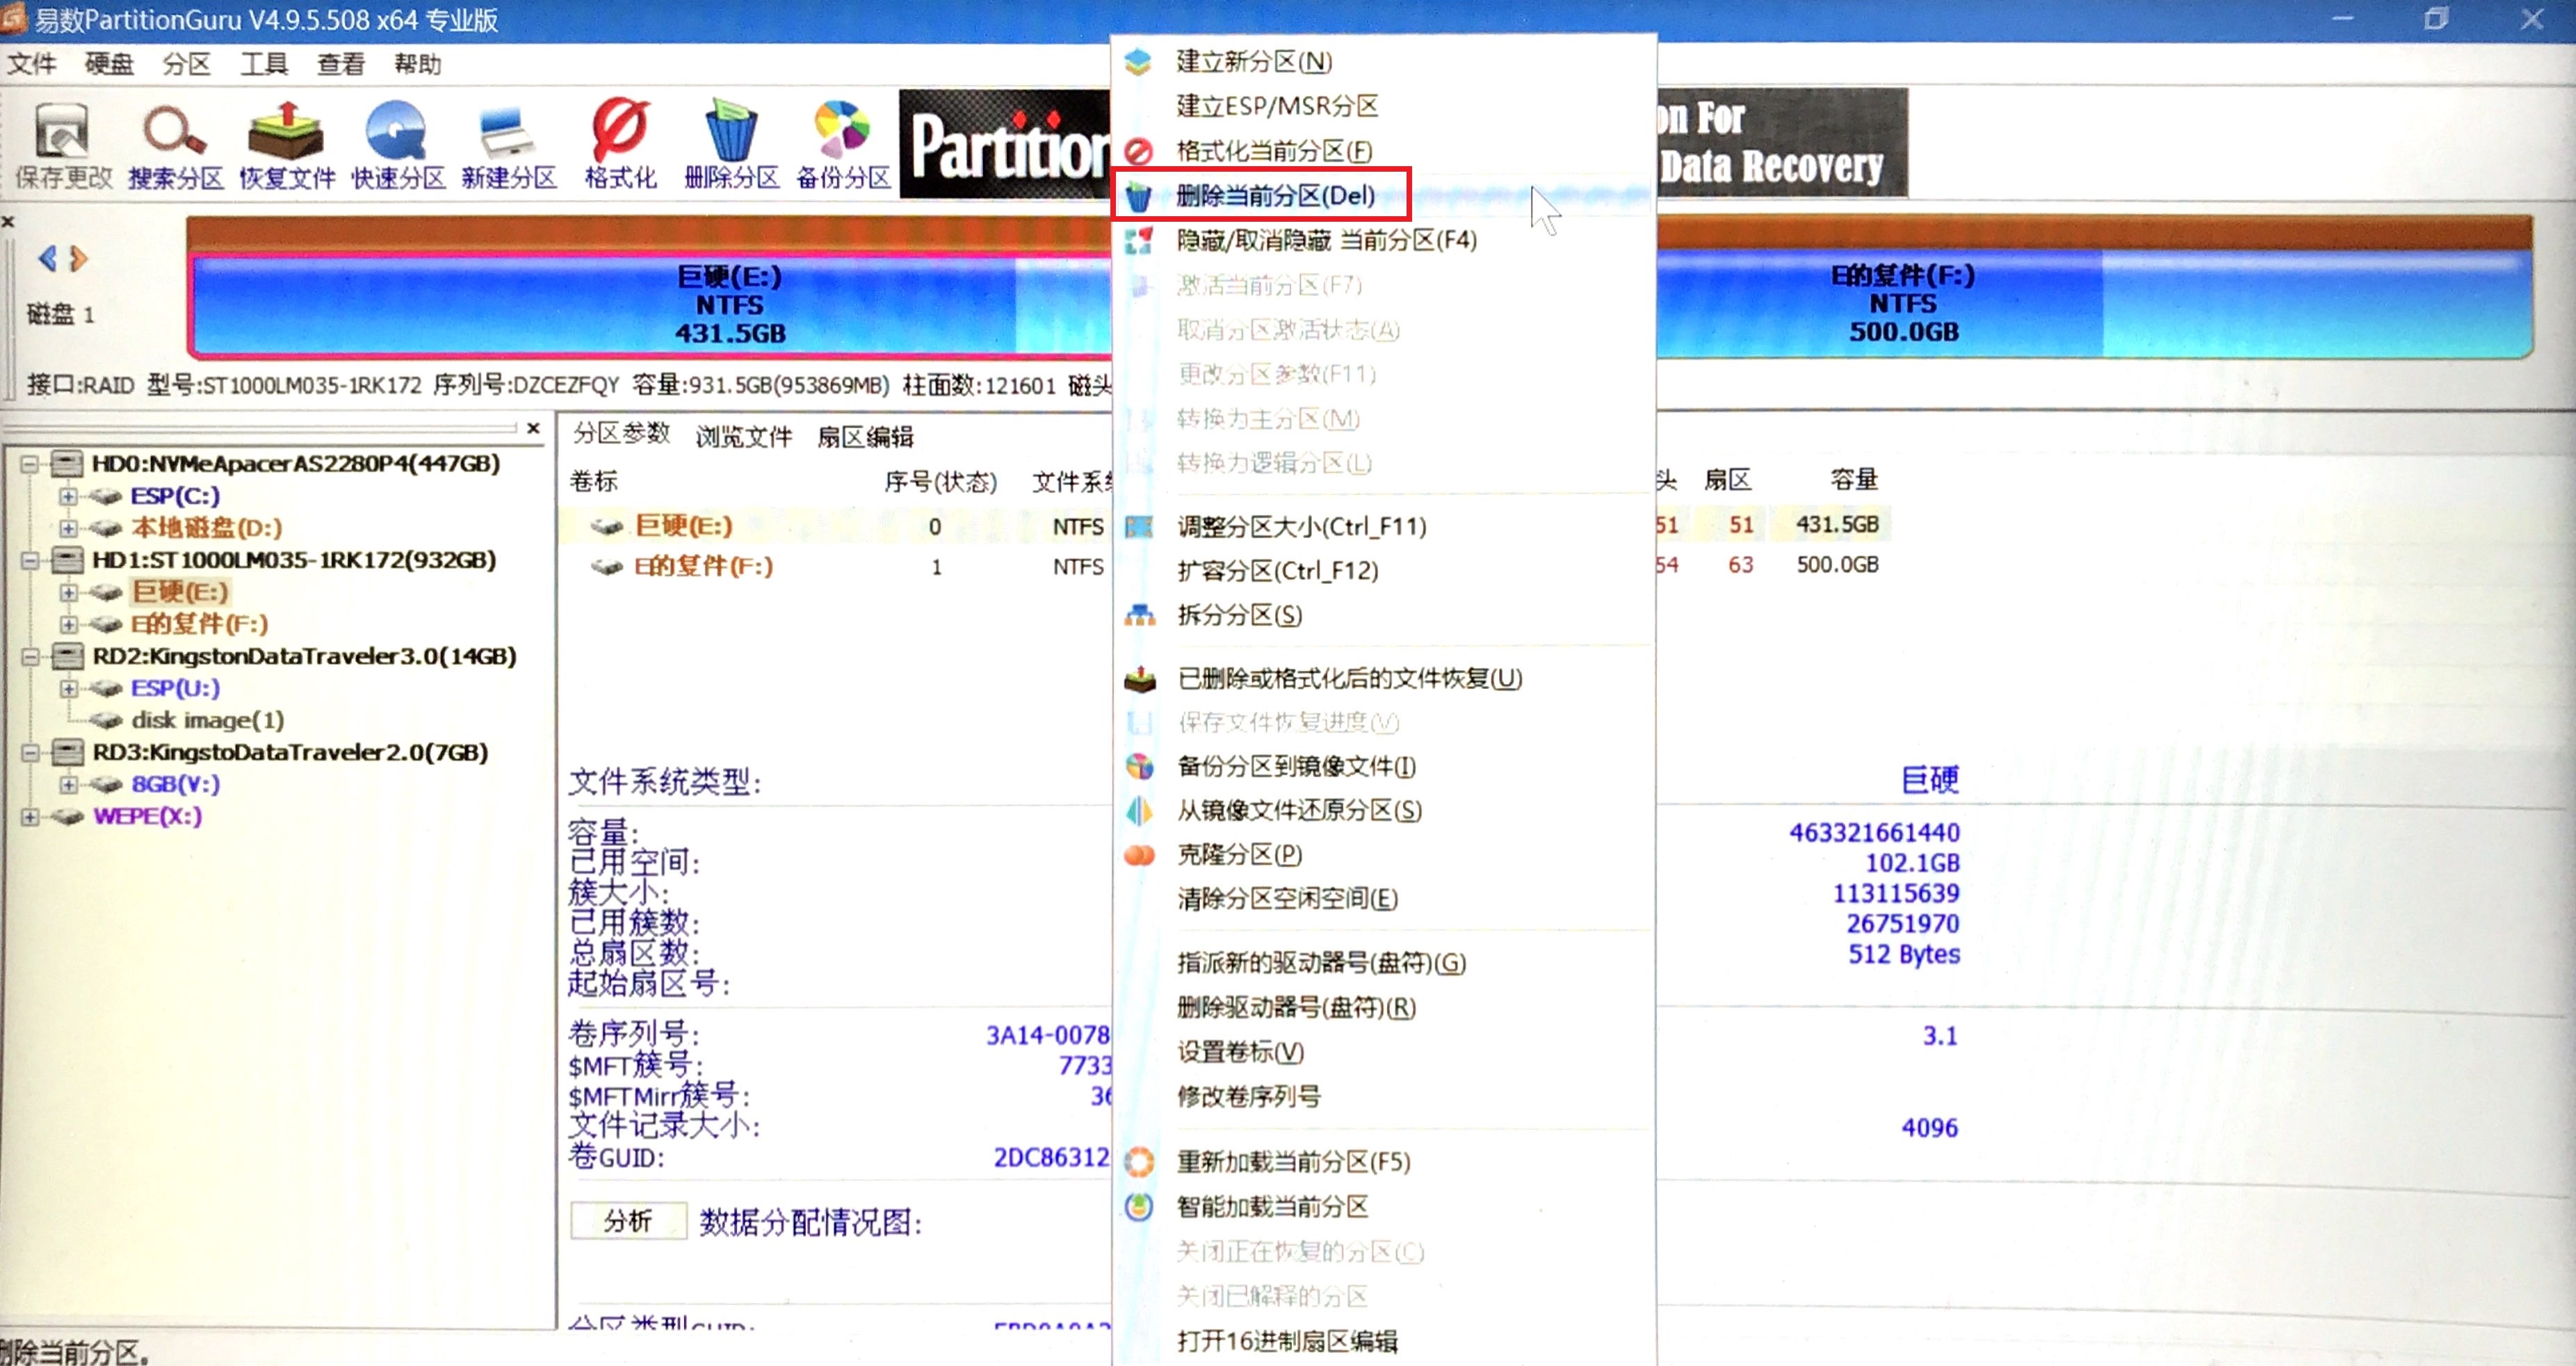Choose 删除当前分区(Del) from the context menu
2576x1366 pixels.
pos(1274,196)
